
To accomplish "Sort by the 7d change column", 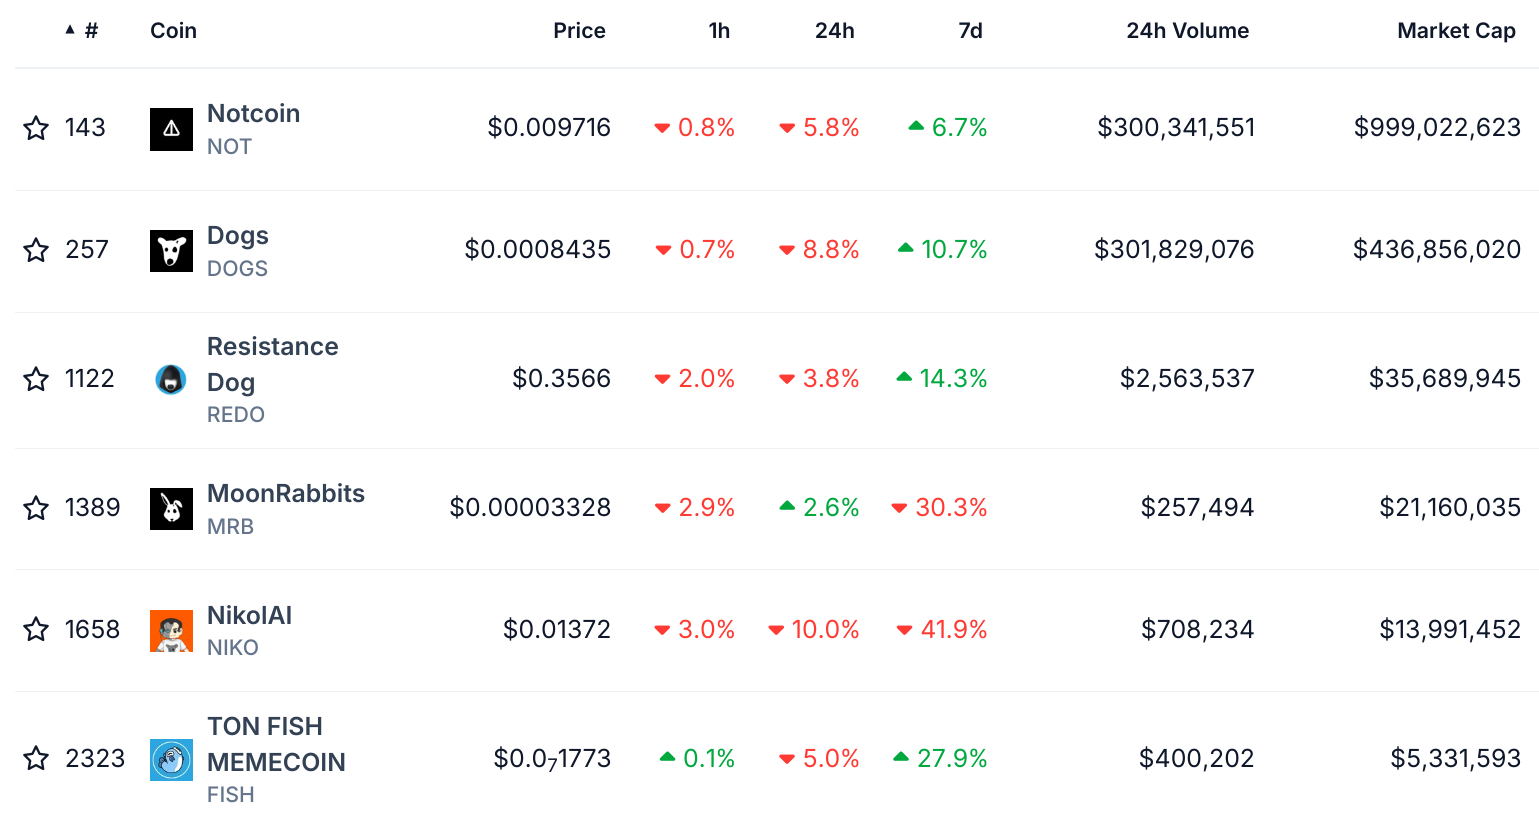I will point(970,31).
